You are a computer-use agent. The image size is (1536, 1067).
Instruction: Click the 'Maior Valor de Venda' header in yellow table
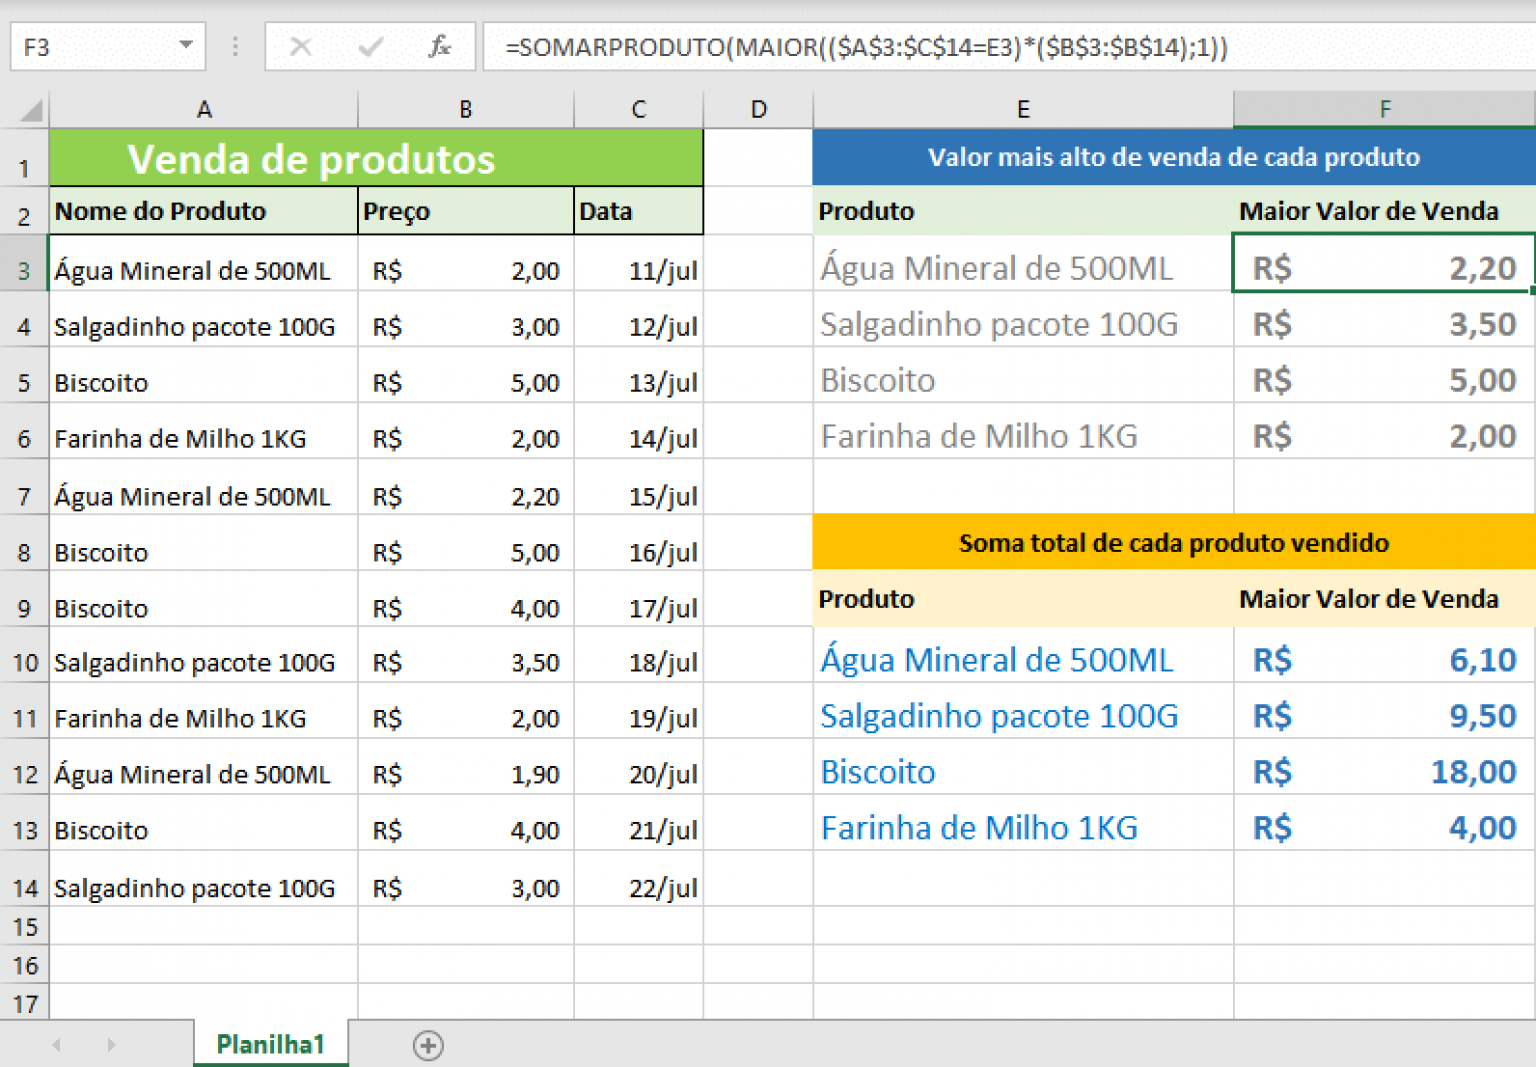(1384, 599)
